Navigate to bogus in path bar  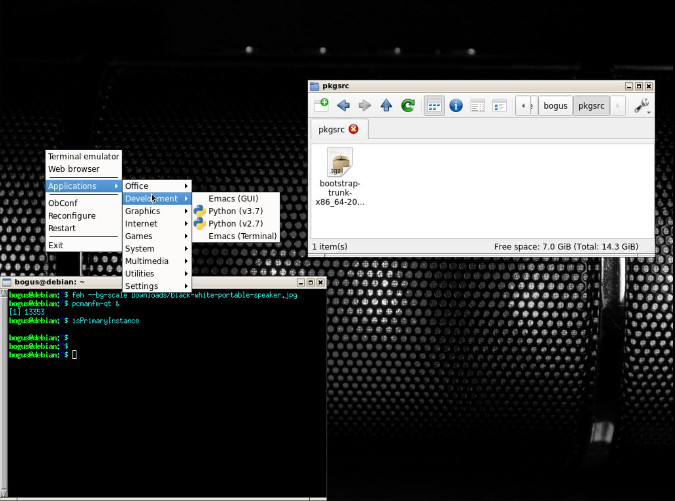point(555,106)
